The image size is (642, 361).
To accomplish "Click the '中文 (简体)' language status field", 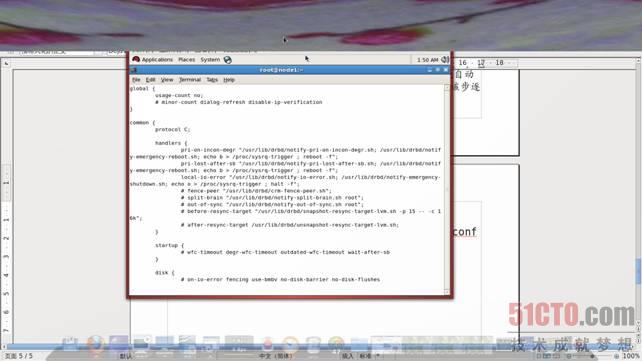I will coord(276,356).
